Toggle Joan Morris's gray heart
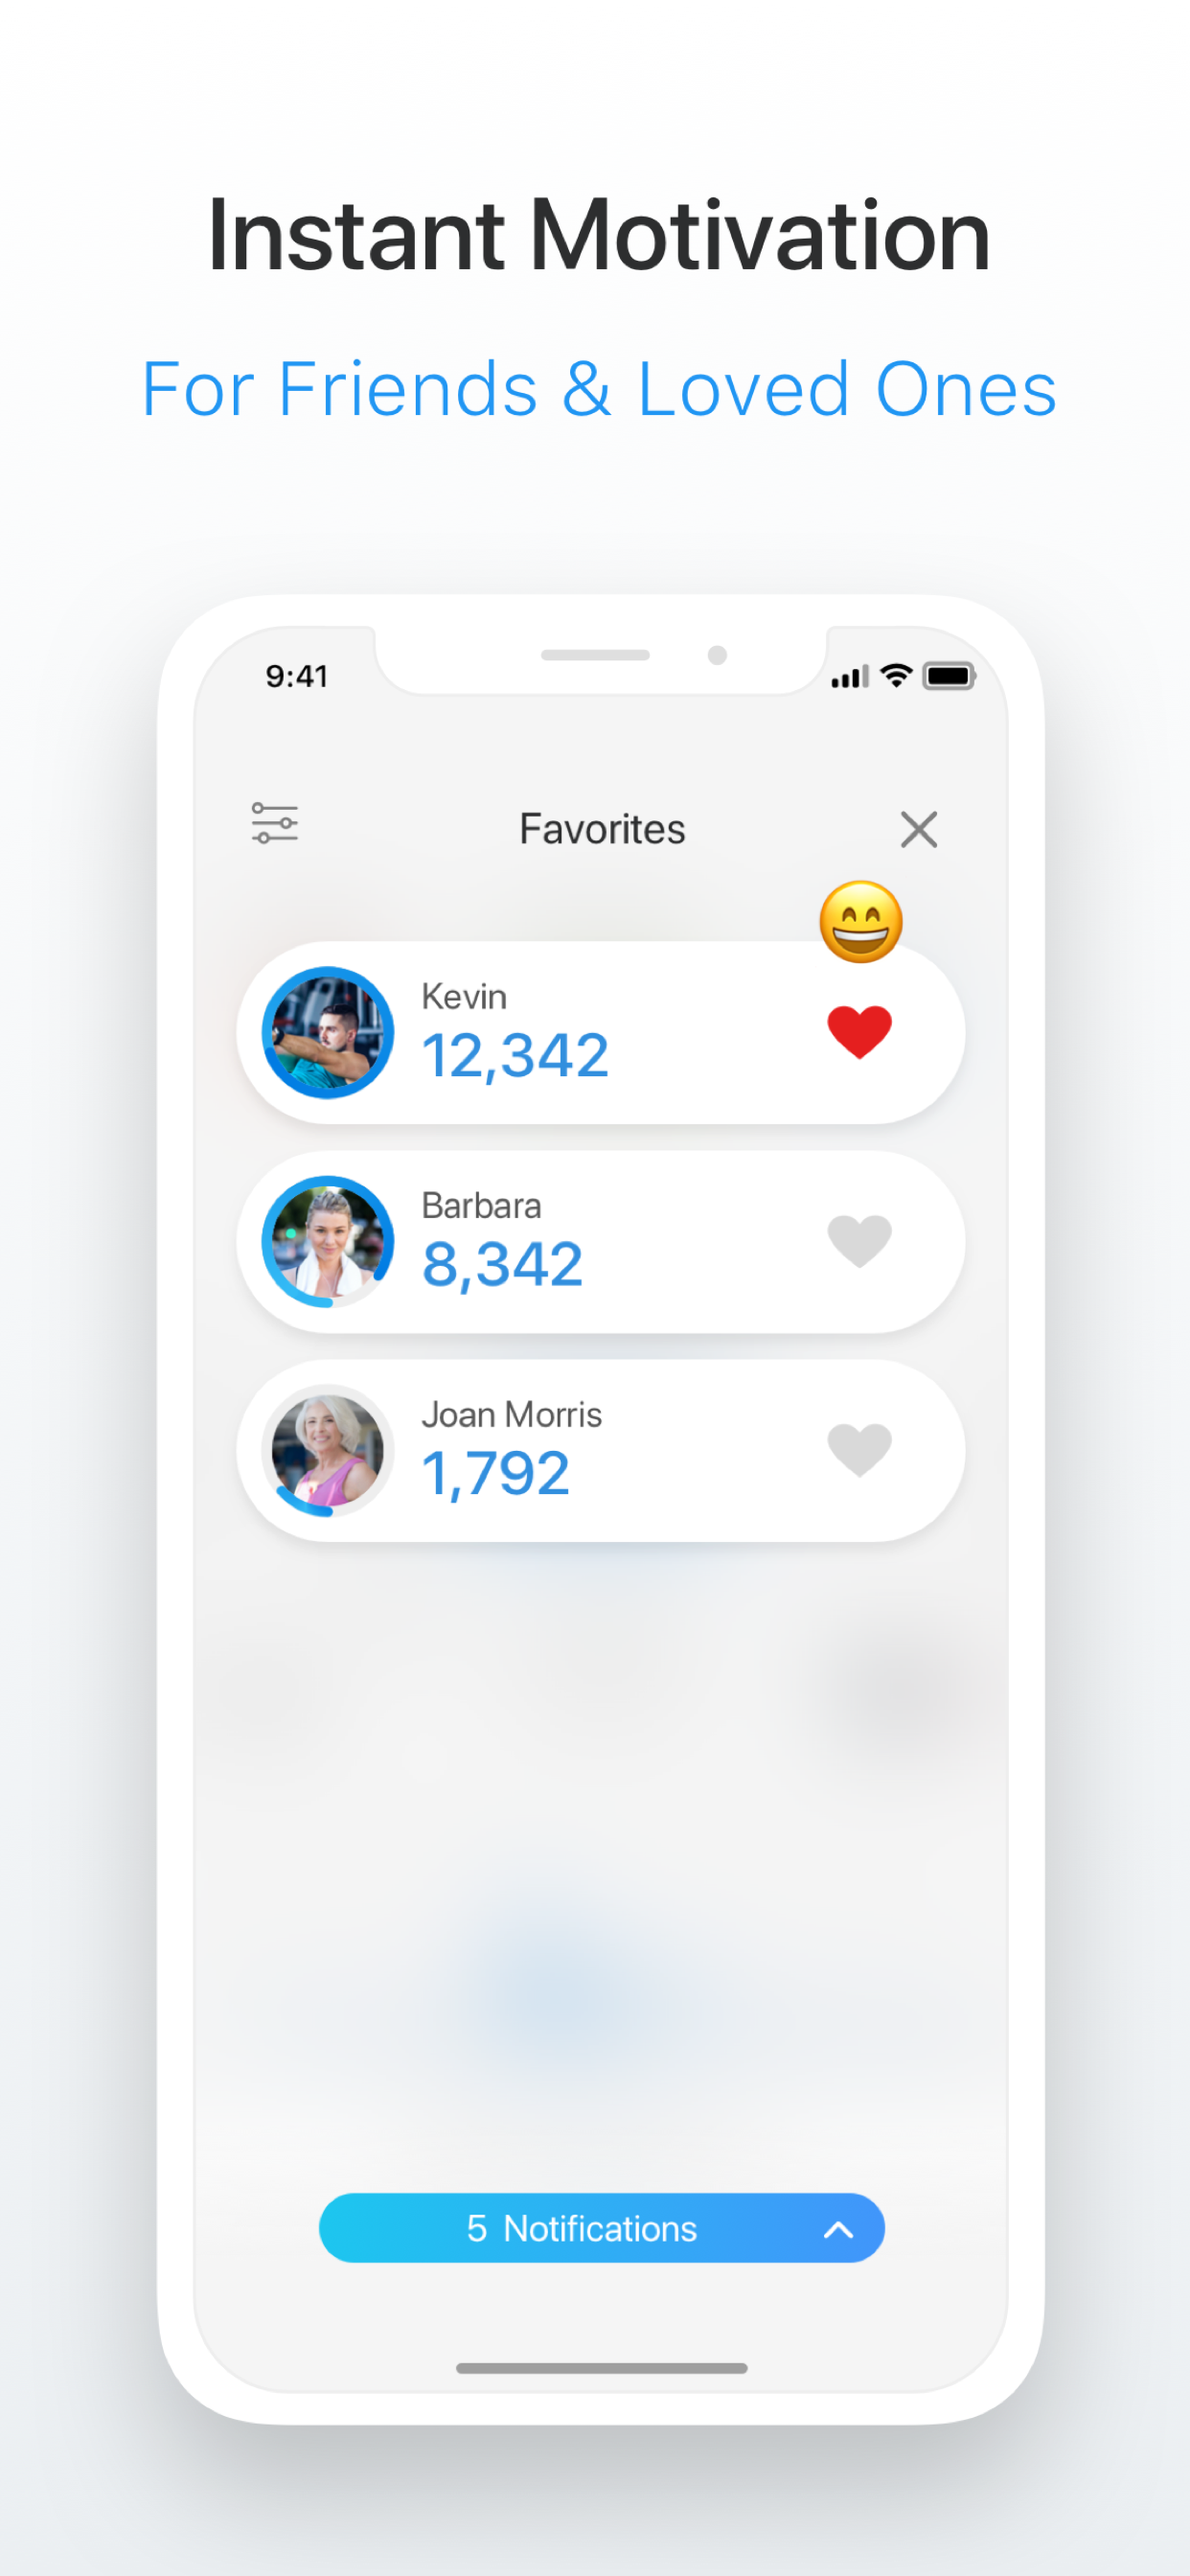1190x2576 pixels. click(859, 1449)
